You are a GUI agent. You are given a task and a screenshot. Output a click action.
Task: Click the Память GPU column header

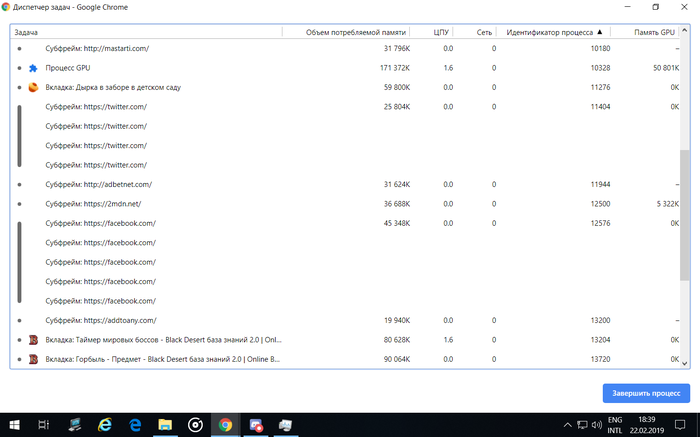point(654,33)
